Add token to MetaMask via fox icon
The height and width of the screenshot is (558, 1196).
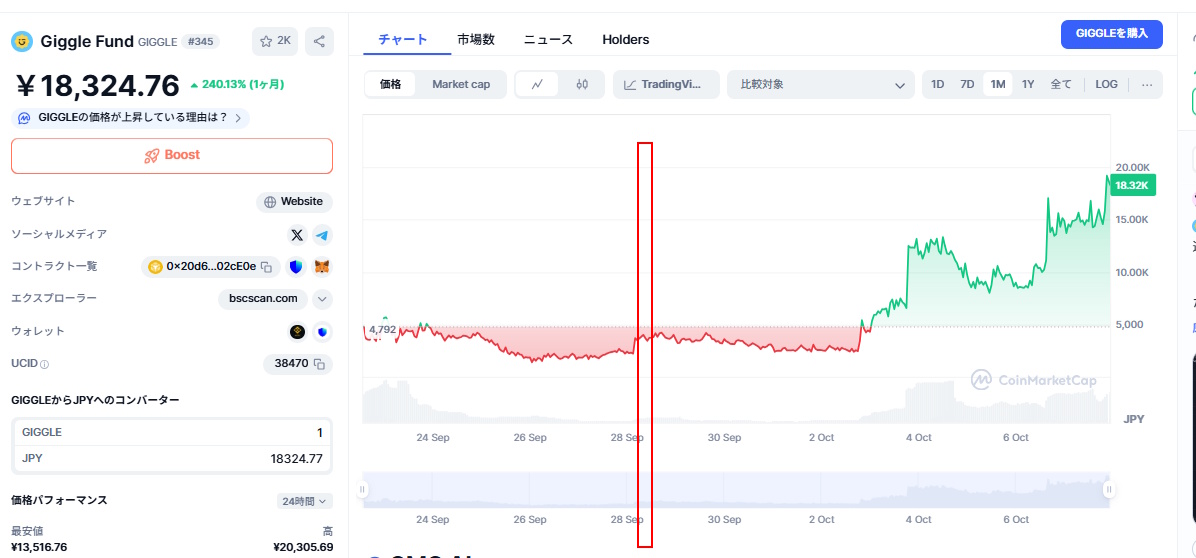[322, 267]
